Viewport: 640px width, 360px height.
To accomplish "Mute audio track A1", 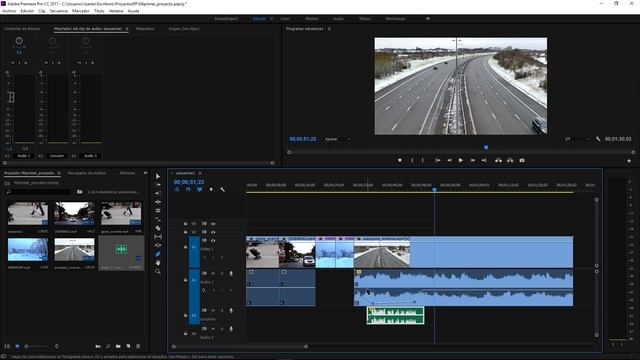I will click(213, 273).
